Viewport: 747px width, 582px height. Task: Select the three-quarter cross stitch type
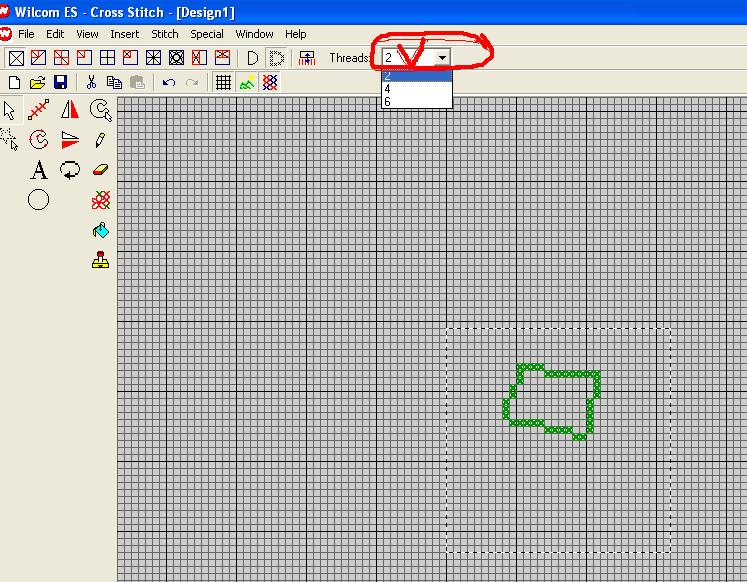click(39, 58)
